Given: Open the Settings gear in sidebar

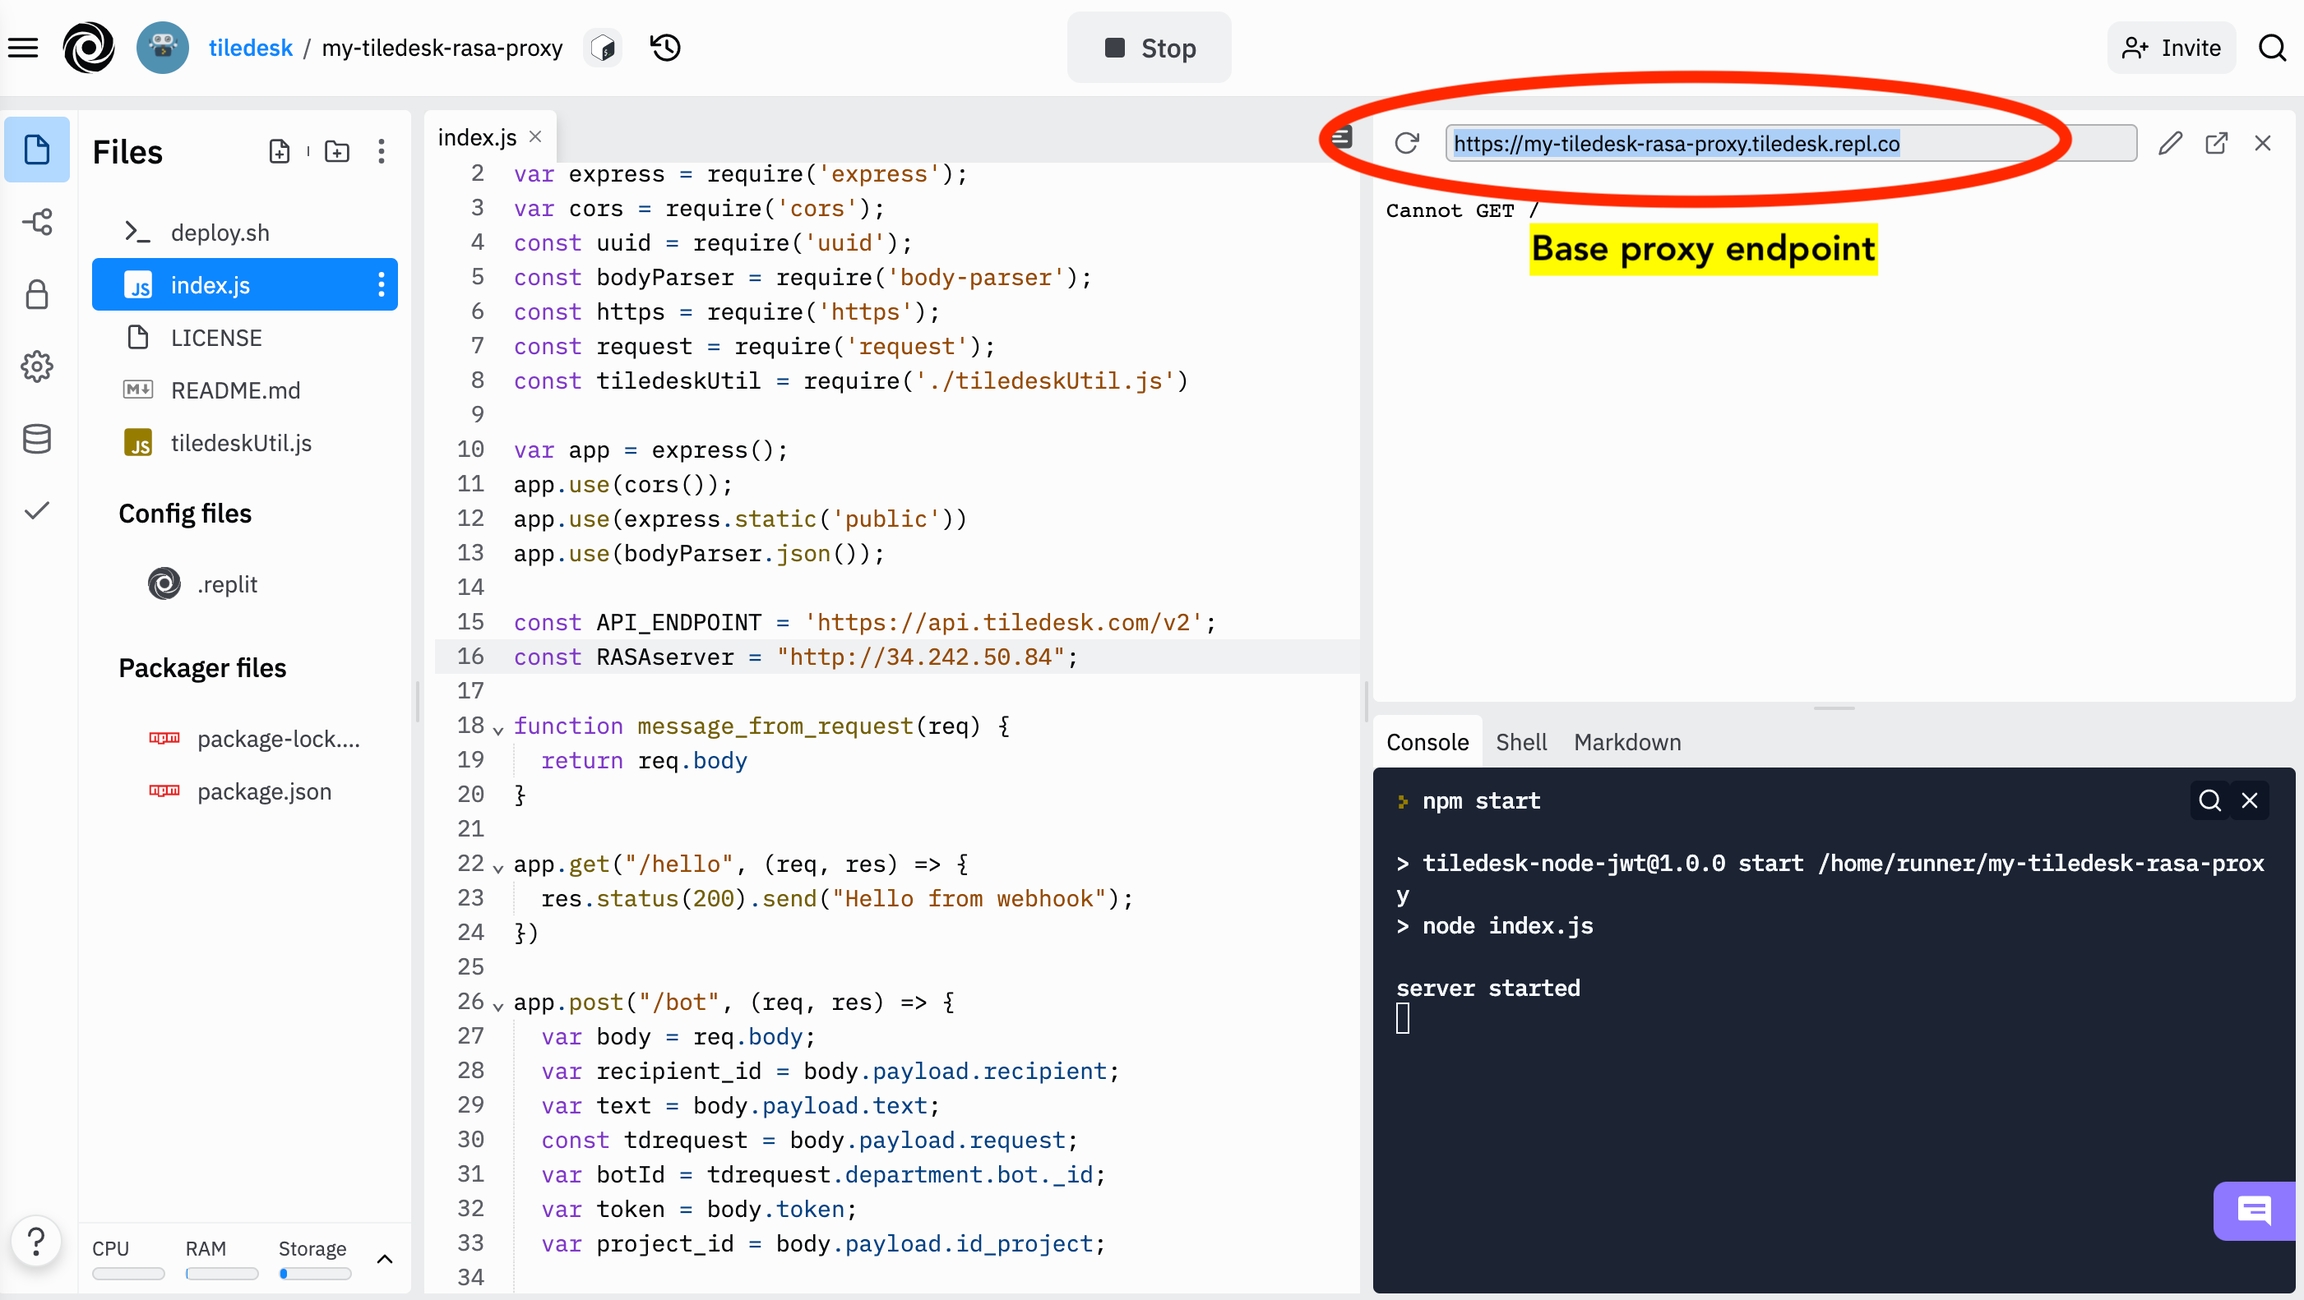Looking at the screenshot, I should click(x=37, y=367).
